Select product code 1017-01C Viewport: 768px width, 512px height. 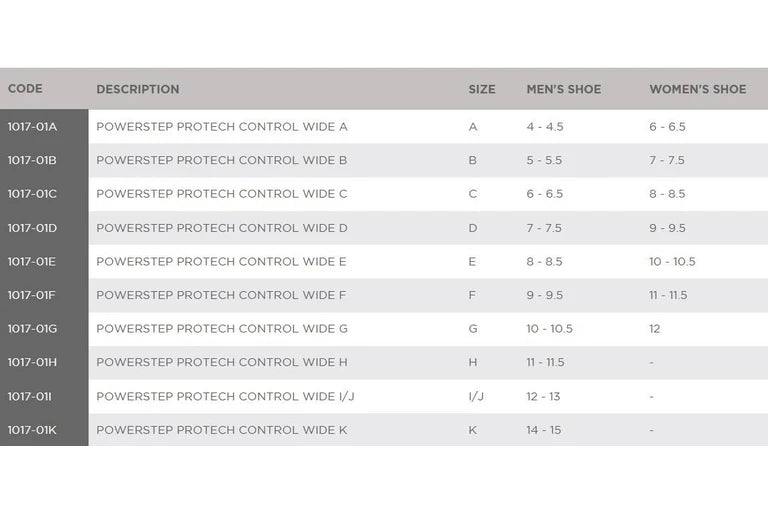pos(33,194)
